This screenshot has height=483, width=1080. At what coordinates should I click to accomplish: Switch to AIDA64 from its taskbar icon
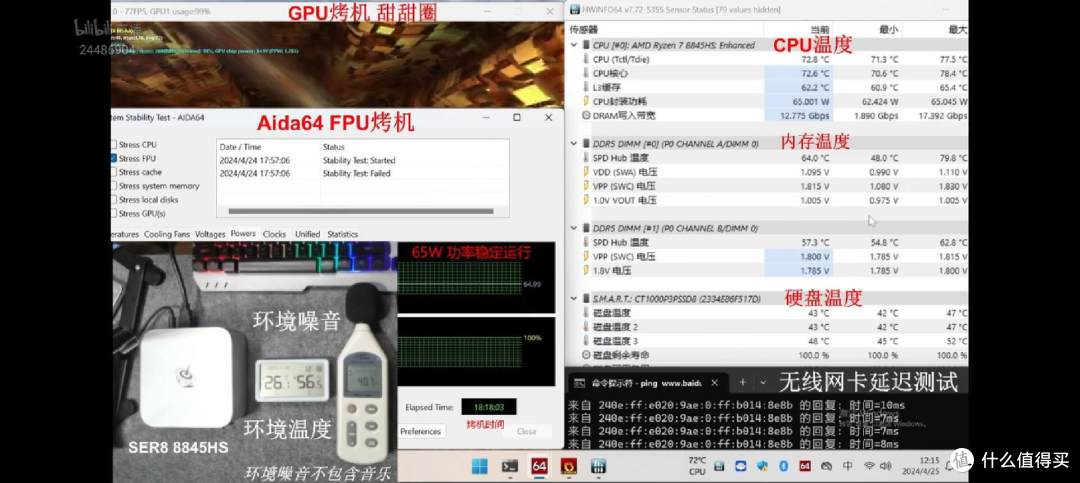(539, 466)
